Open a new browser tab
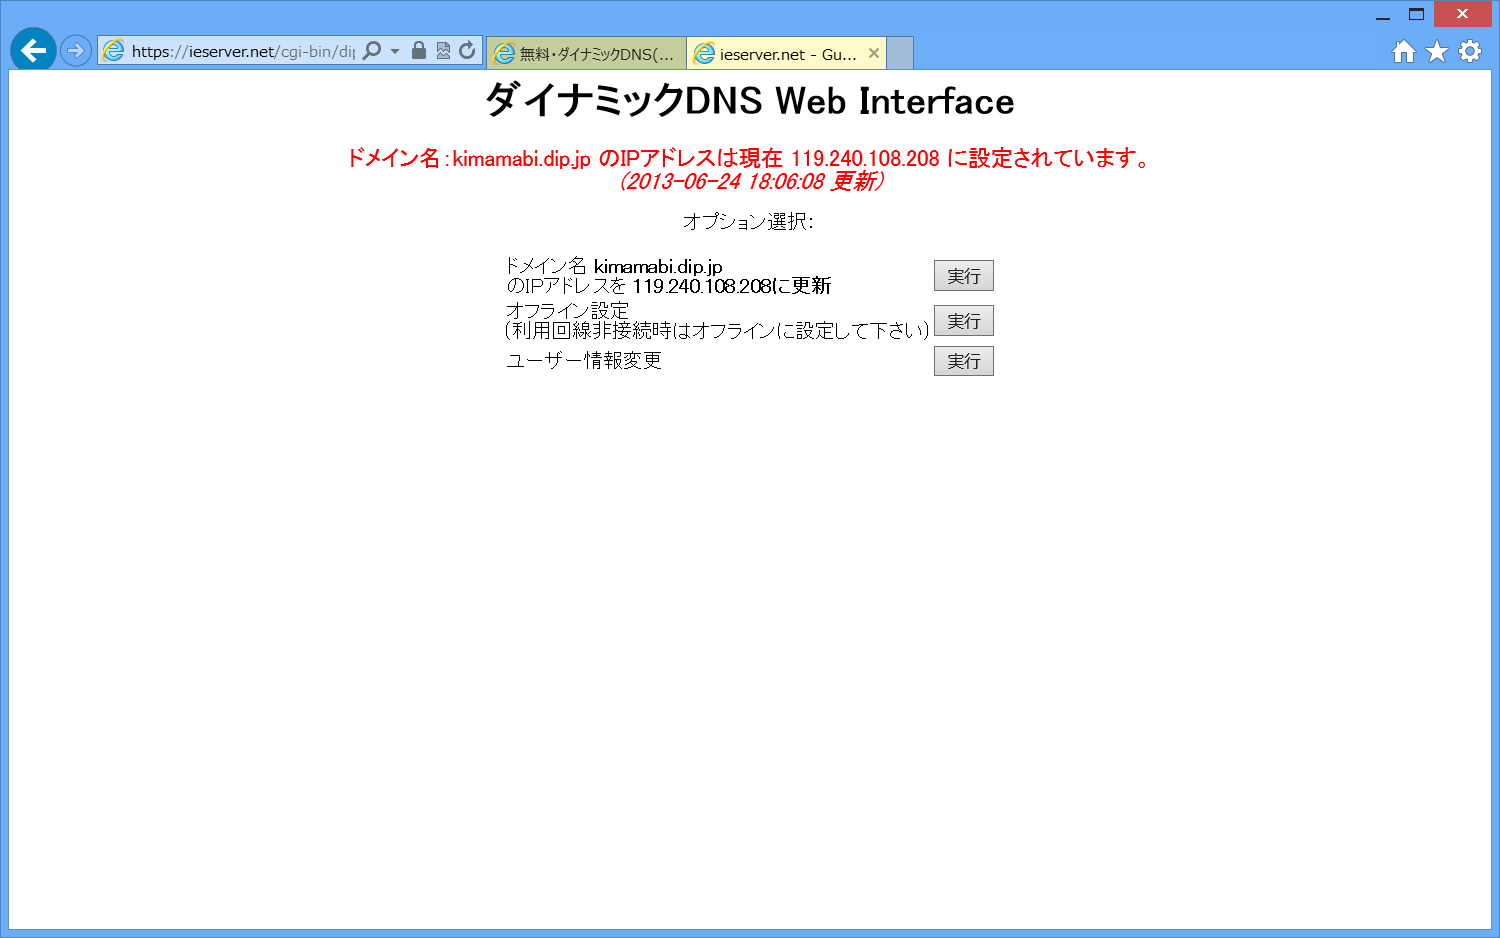Screen dimensions: 1500x938 897,52
